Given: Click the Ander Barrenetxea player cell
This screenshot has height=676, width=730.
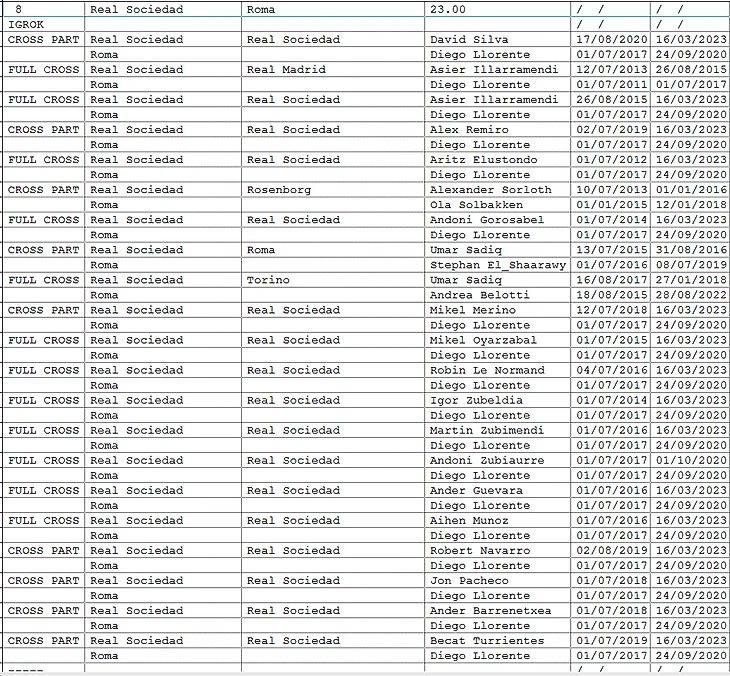Looking at the screenshot, I should [x=497, y=611].
